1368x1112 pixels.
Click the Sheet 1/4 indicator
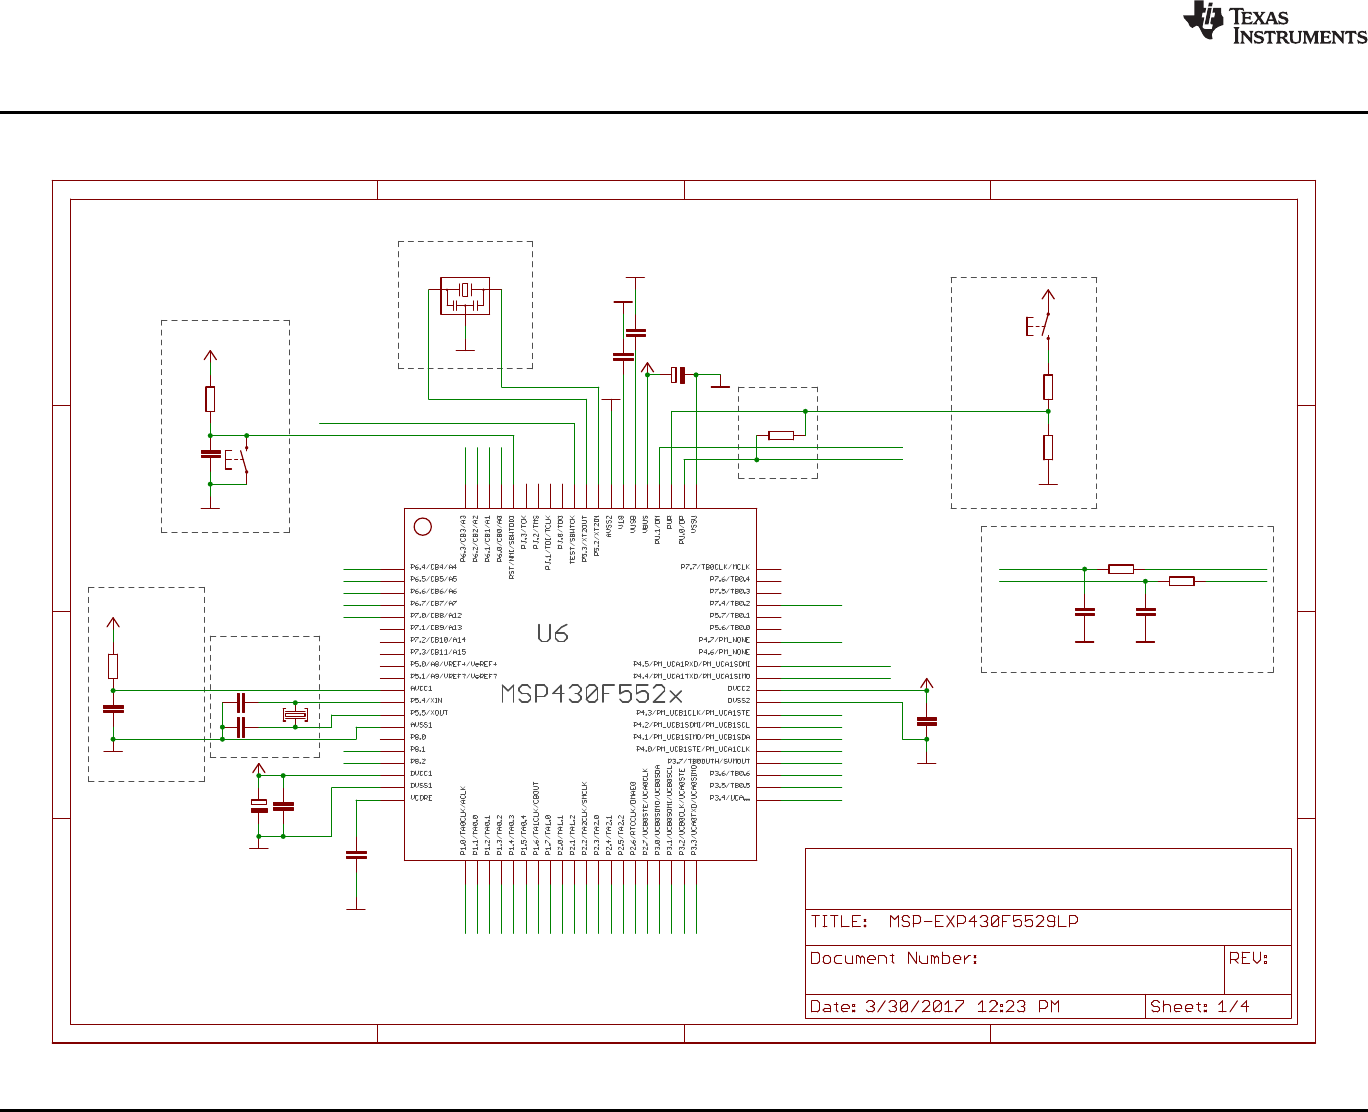pos(1200,1007)
